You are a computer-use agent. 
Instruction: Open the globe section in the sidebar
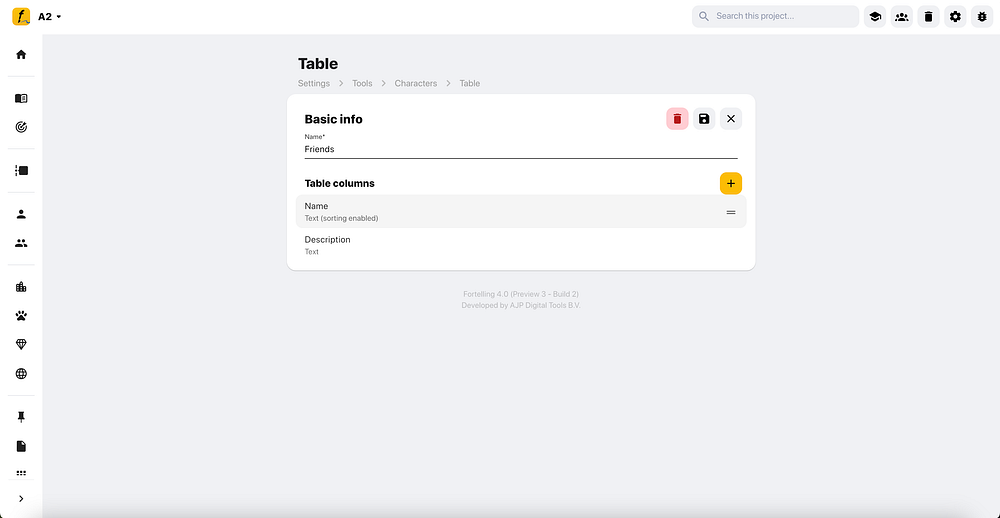tap(21, 374)
